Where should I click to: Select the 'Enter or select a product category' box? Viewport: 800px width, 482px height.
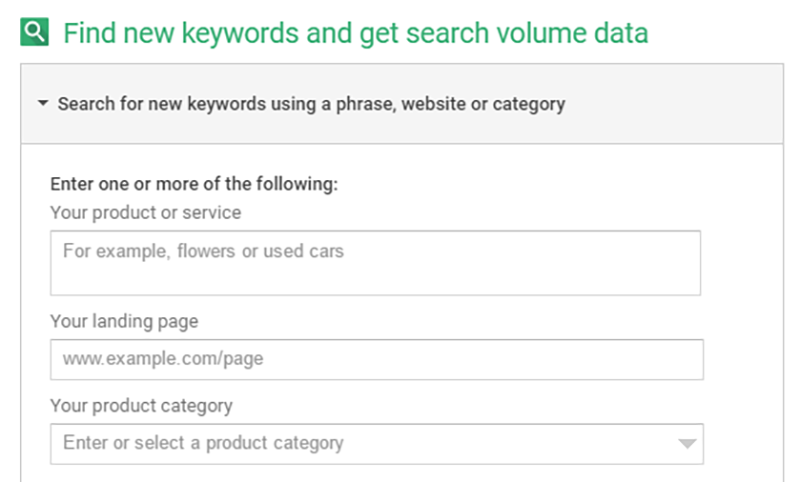click(x=377, y=444)
